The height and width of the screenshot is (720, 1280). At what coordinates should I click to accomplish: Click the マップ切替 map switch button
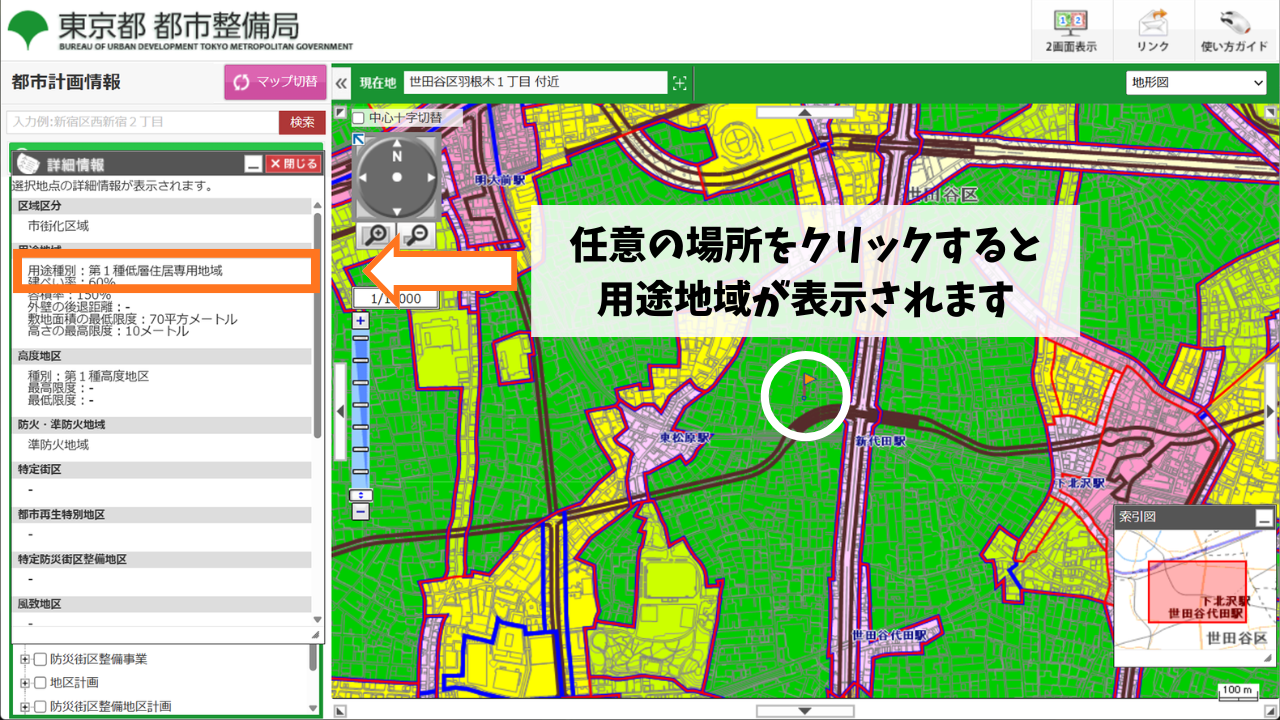click(275, 82)
